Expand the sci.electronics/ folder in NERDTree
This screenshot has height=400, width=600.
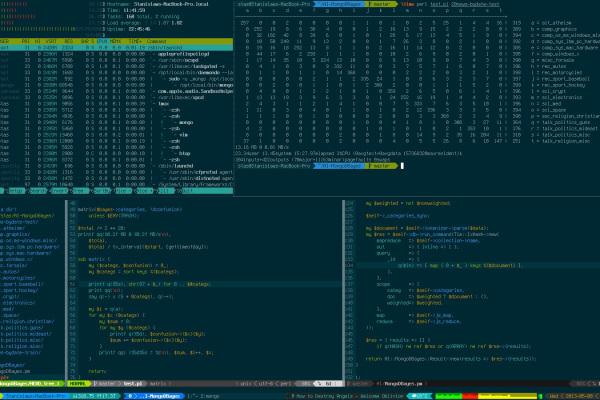17,302
